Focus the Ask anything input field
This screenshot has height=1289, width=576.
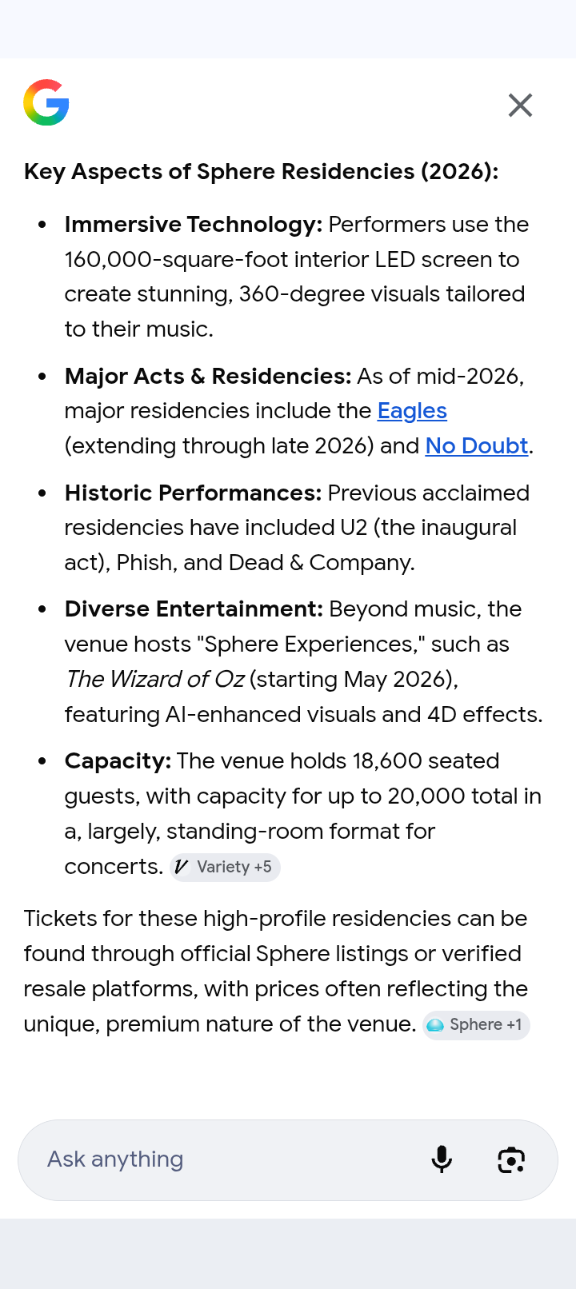click(x=228, y=1159)
